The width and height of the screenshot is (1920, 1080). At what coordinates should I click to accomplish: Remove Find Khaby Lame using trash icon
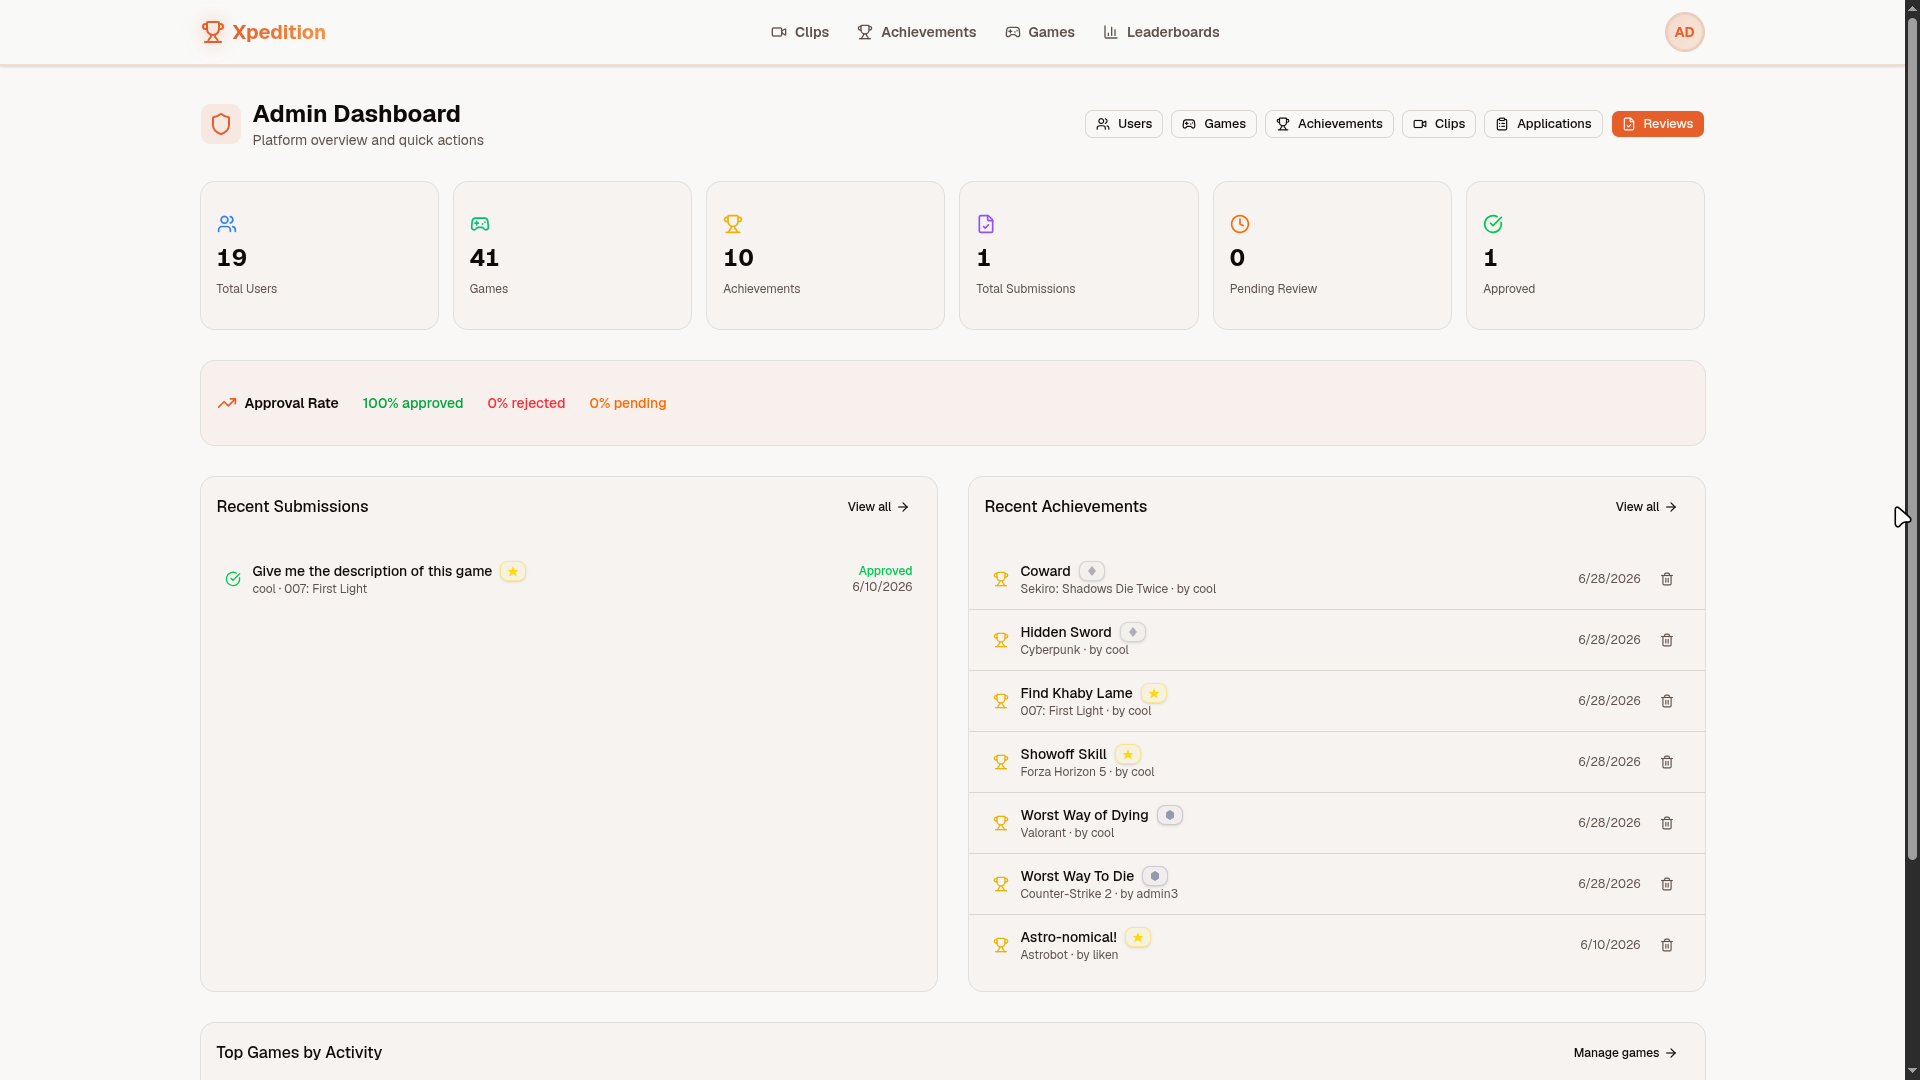(1667, 701)
